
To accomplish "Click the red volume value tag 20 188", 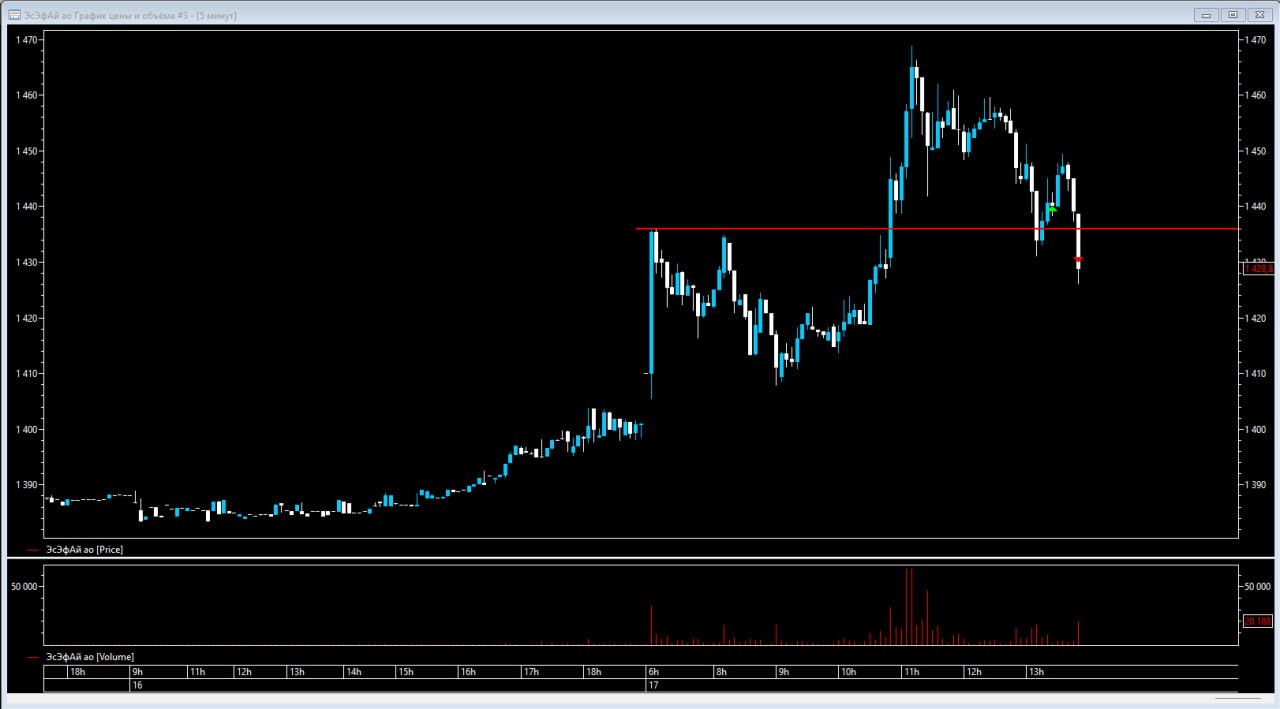I will (1257, 621).
